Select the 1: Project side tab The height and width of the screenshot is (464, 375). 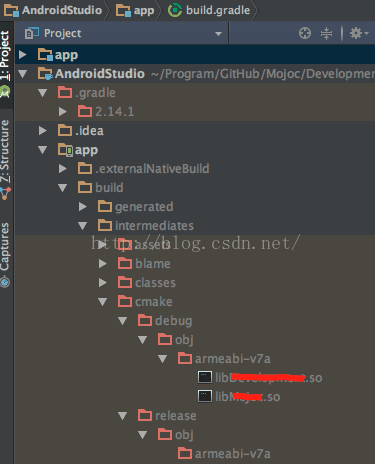point(5,55)
